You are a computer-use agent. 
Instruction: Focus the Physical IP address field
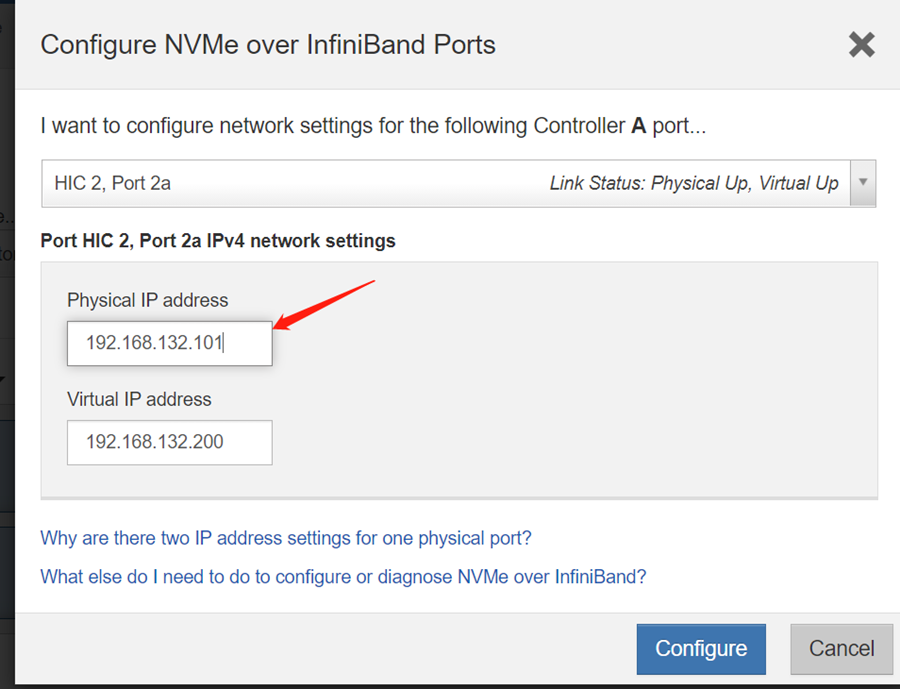[x=170, y=343]
